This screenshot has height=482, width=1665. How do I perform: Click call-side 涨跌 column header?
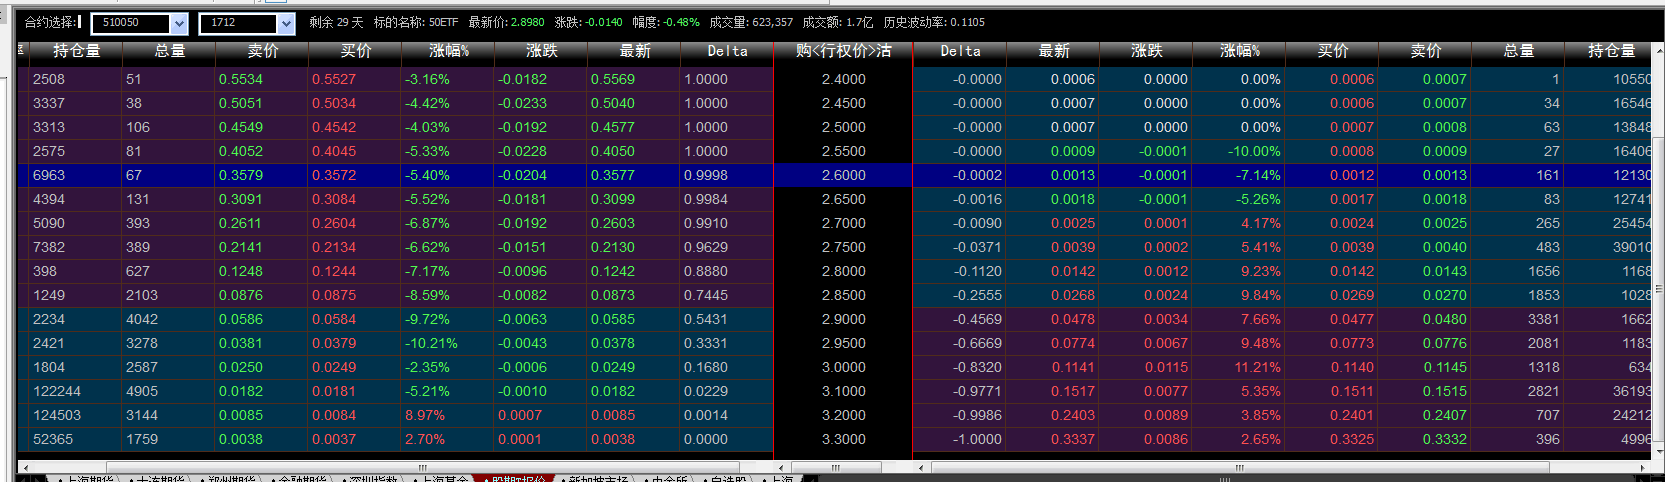click(x=541, y=51)
